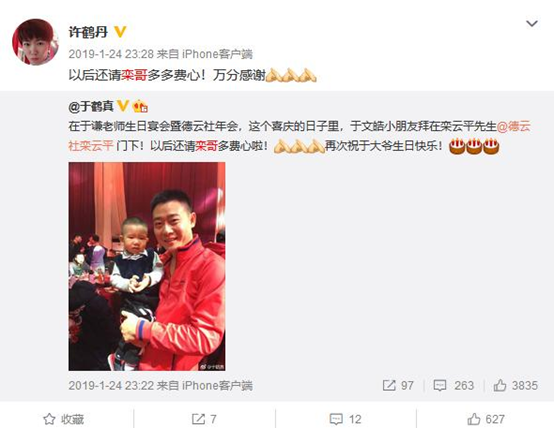Expand the post options chevron menu
The image size is (554, 428).
click(532, 24)
